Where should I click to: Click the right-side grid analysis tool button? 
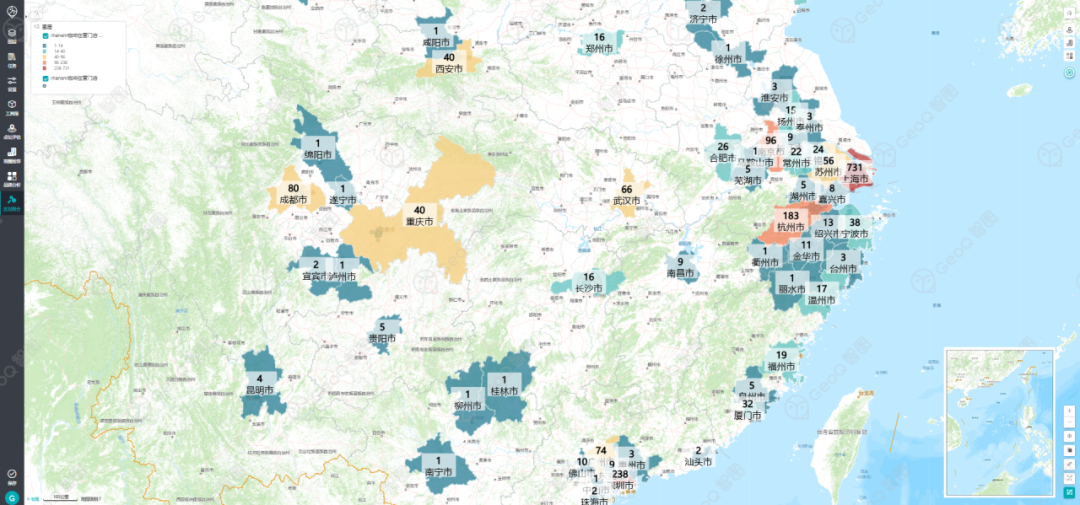1069,56
